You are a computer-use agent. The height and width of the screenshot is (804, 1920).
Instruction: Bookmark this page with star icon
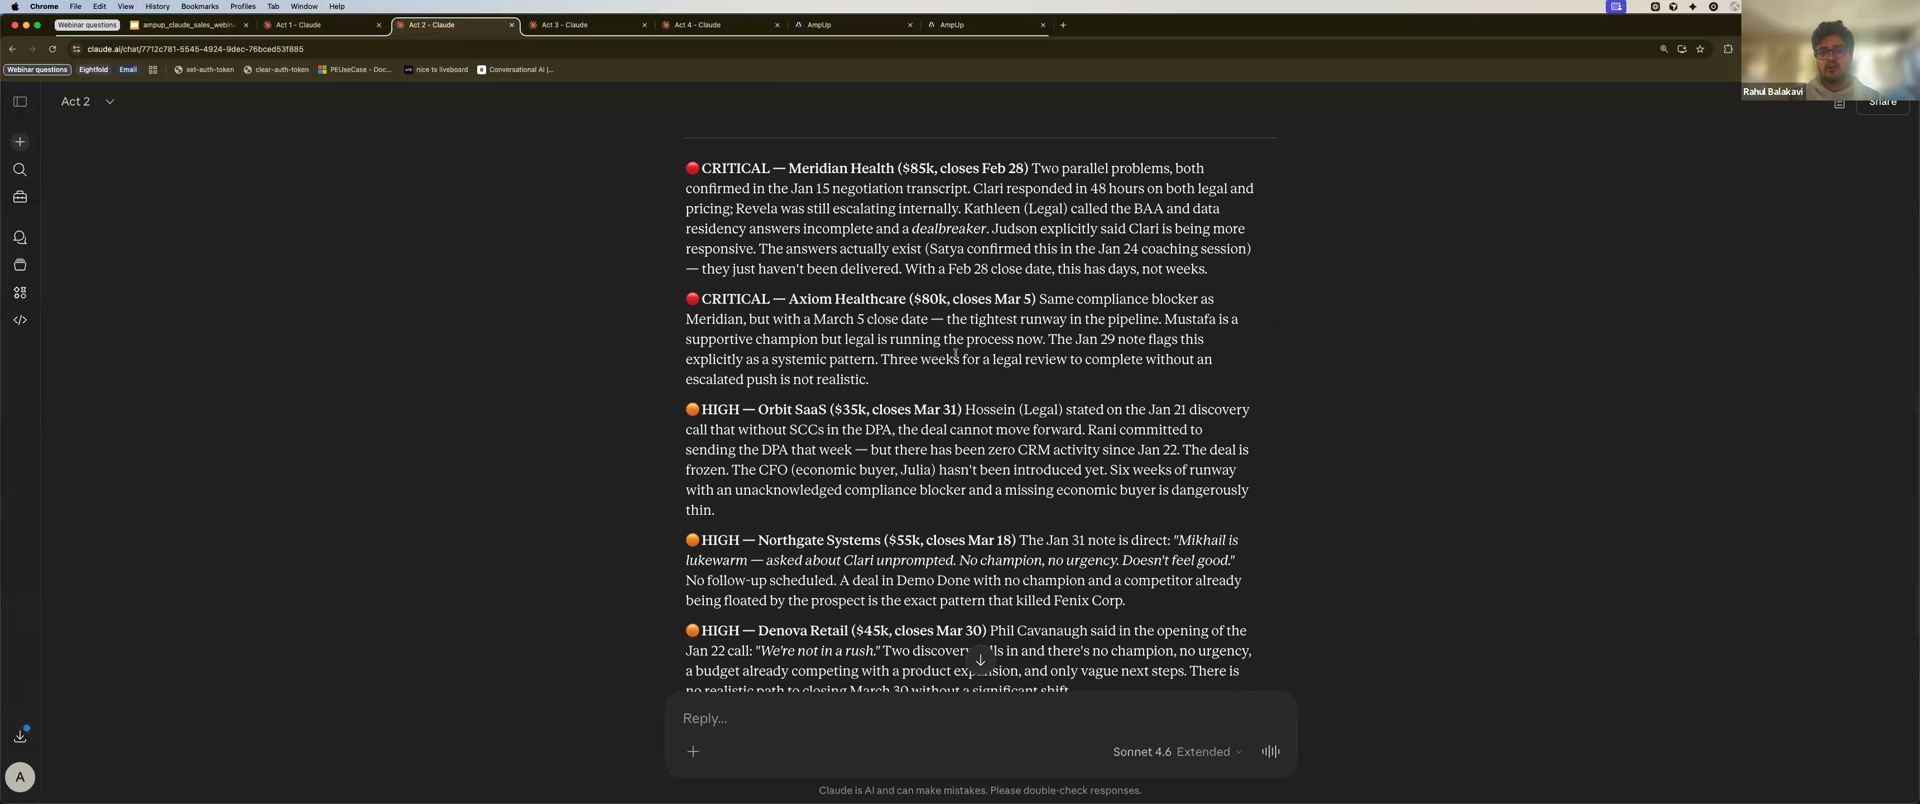pos(1699,49)
